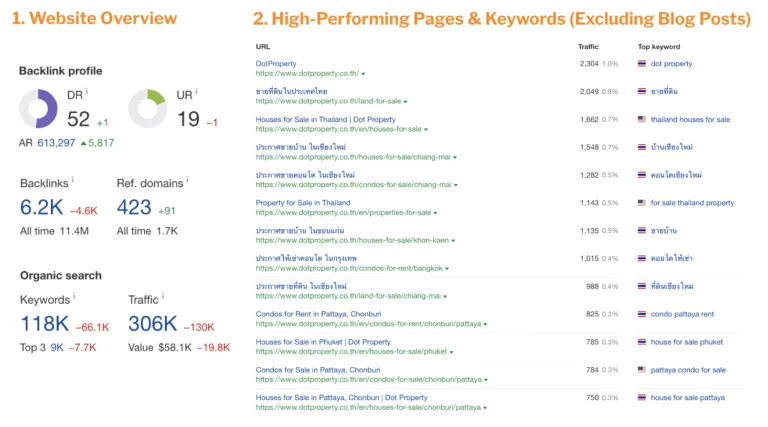The image size is (768, 427).
Task: Expand dropdown next to /land-for-sale URL
Action: pos(406,102)
